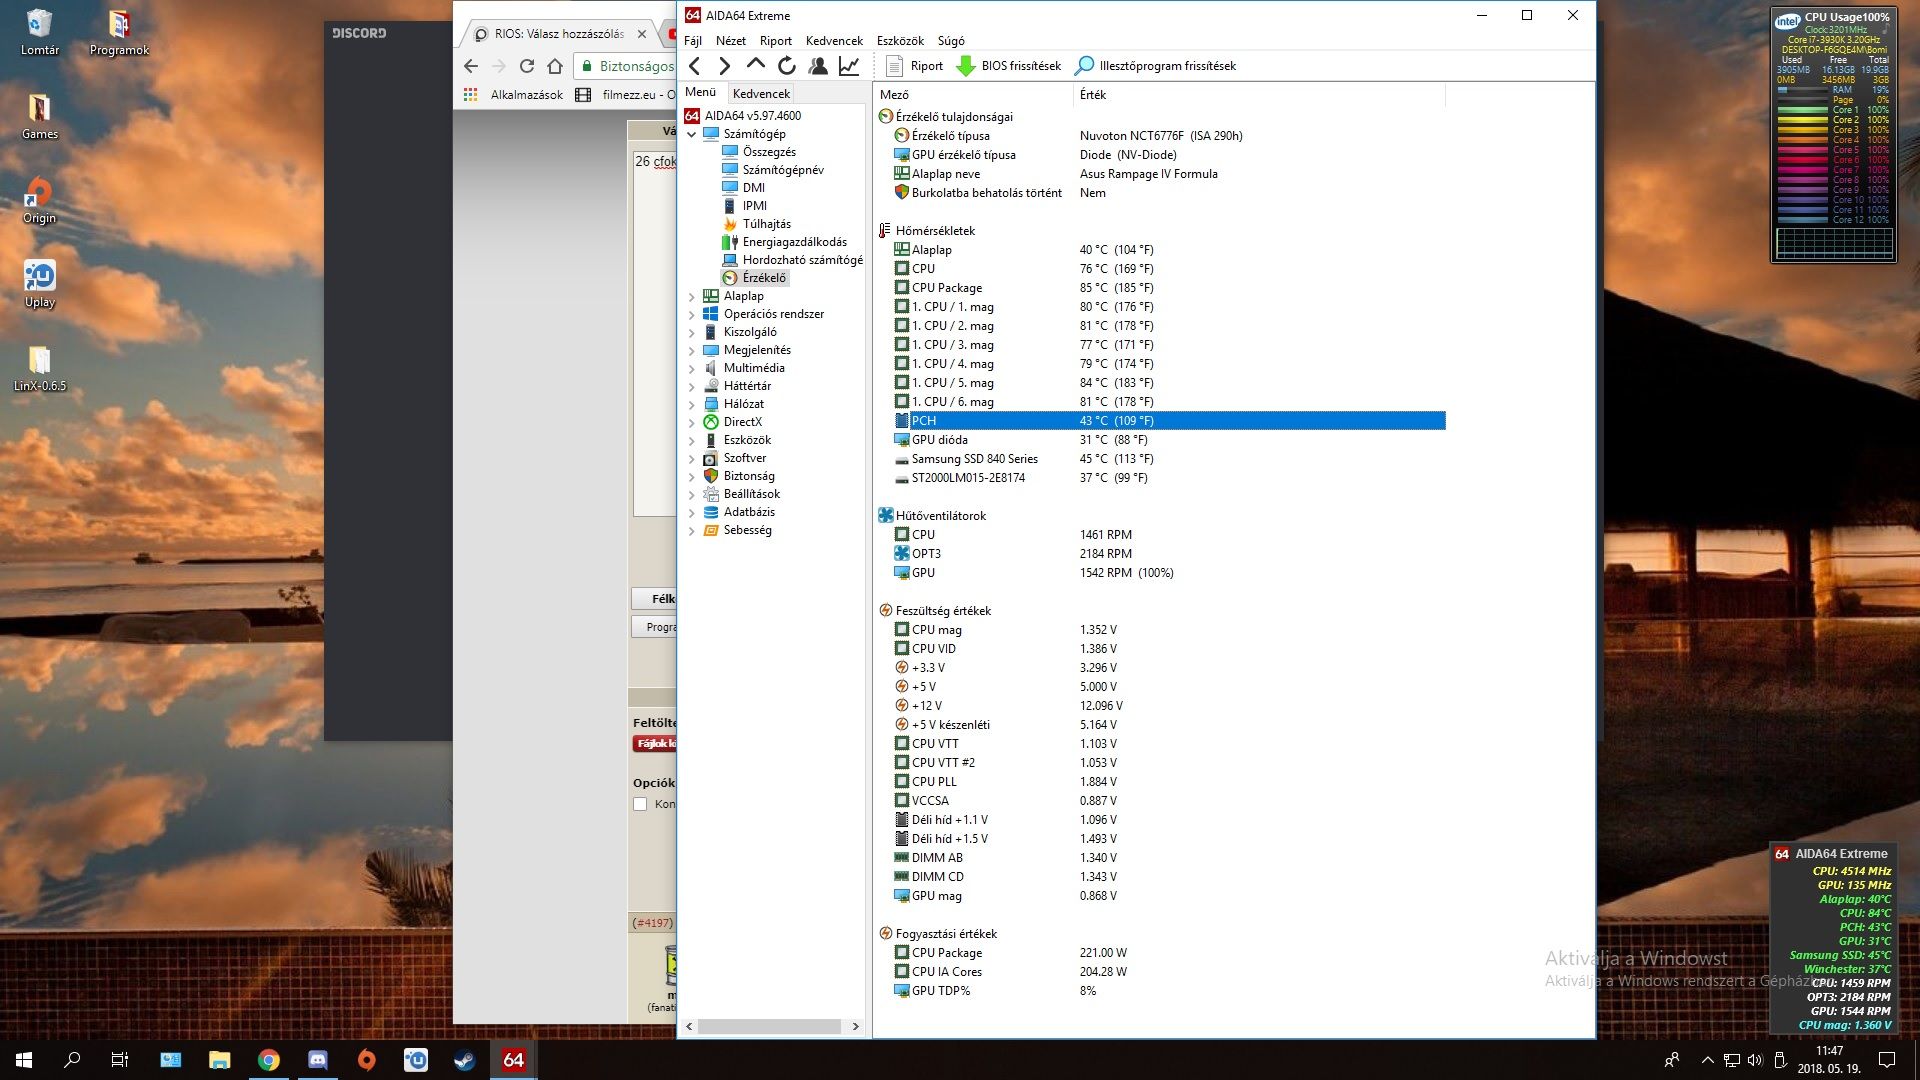1920x1080 pixels.
Task: Select Sebesség in the tree
Action: [x=747, y=530]
